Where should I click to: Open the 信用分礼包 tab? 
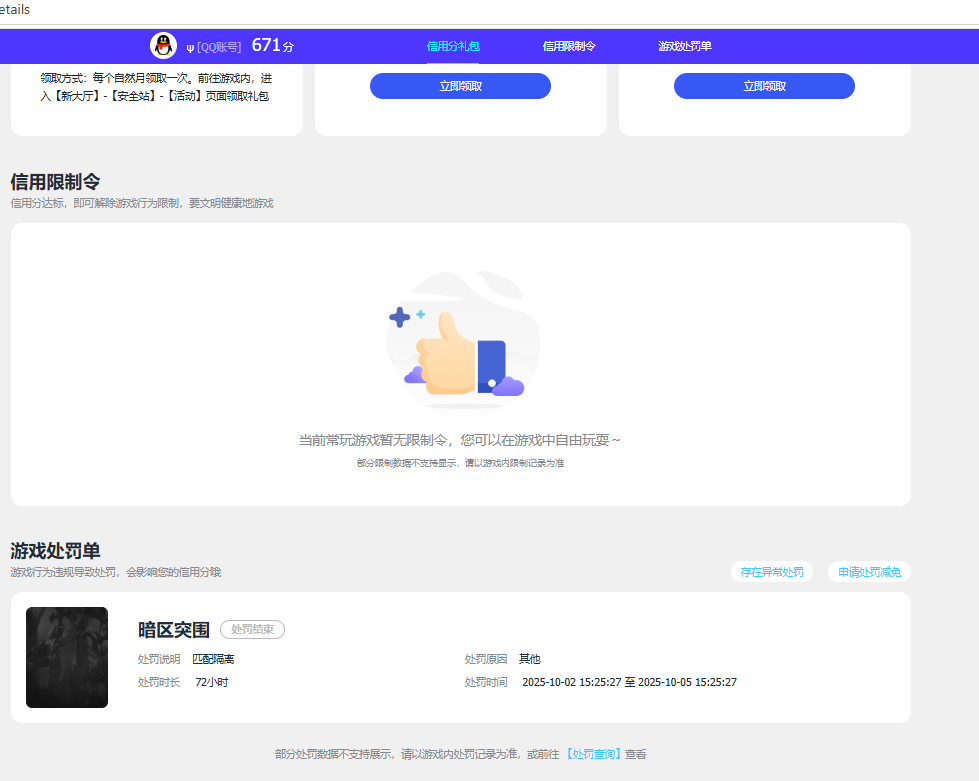(x=453, y=46)
